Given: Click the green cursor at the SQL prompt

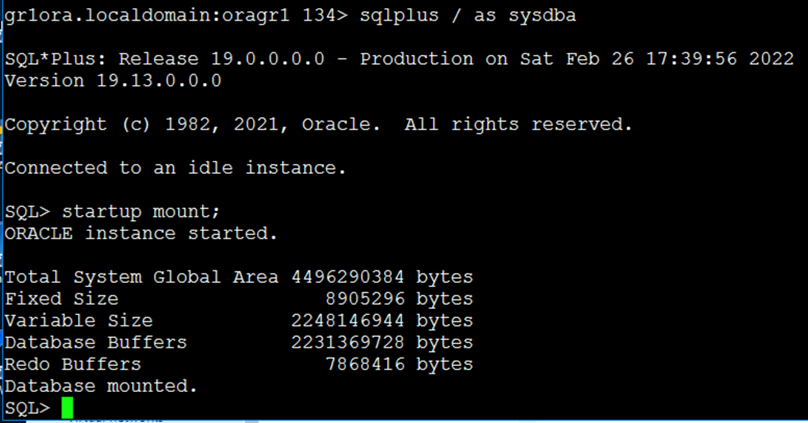Looking at the screenshot, I should [x=67, y=408].
